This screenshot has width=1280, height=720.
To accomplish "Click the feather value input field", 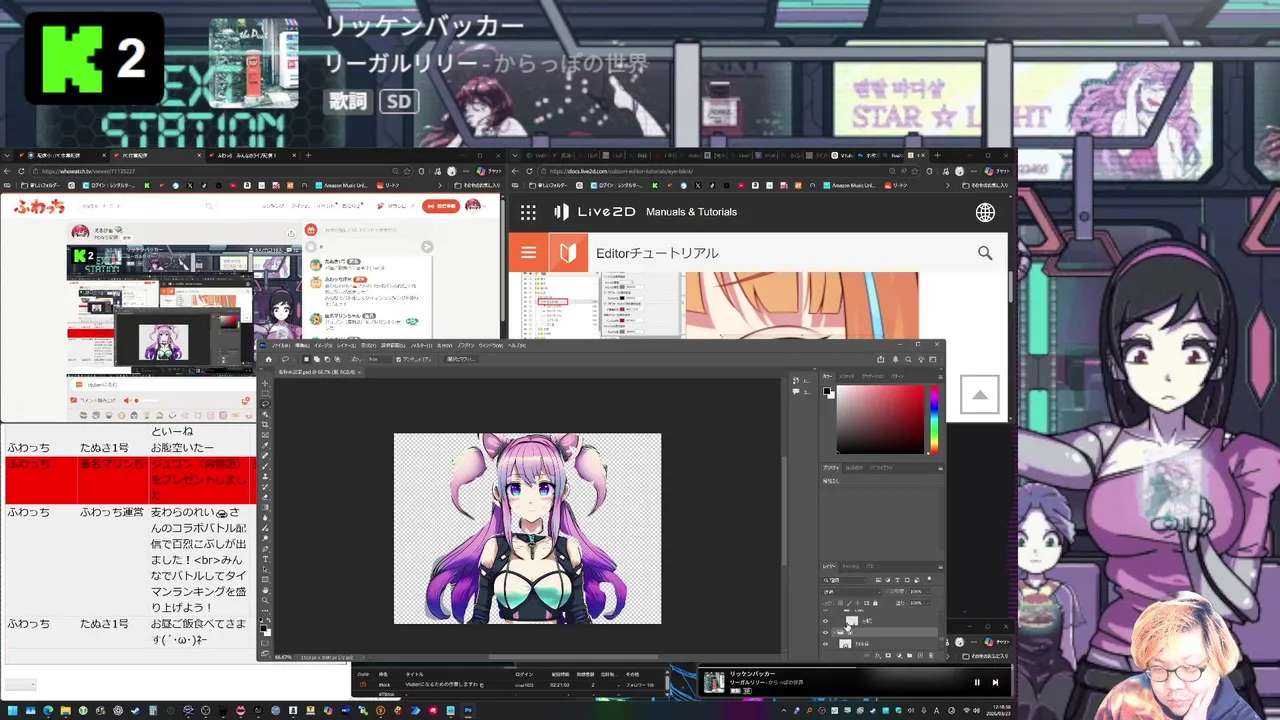I will click(x=380, y=359).
